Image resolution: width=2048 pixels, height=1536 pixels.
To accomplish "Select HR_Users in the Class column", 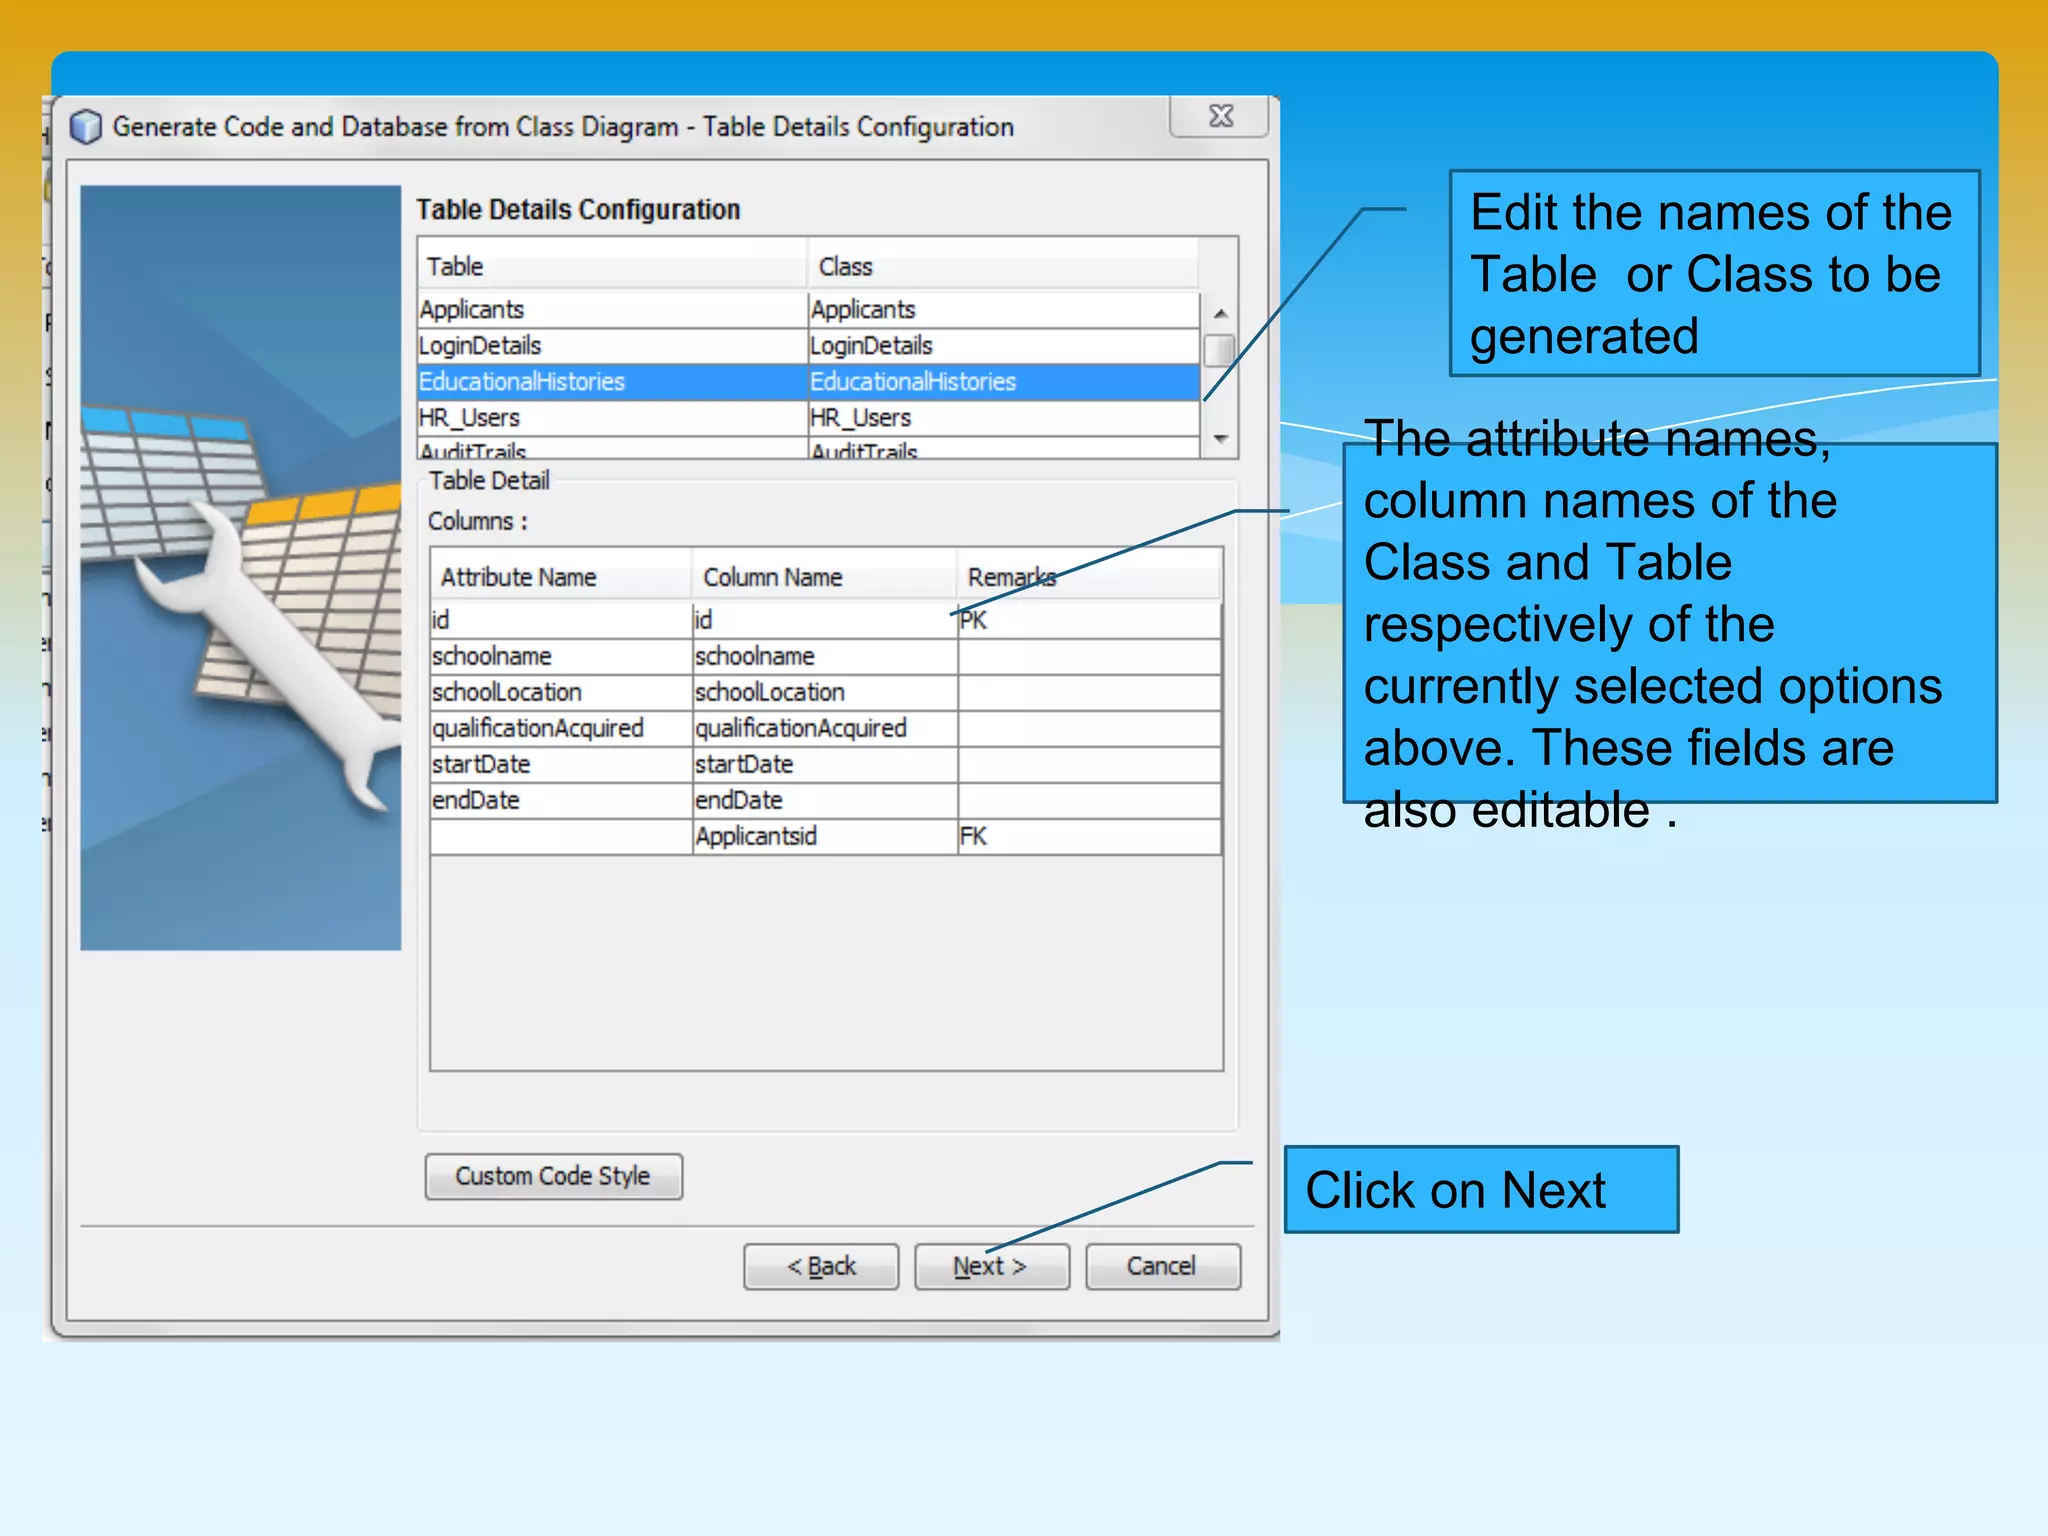I will click(1004, 418).
